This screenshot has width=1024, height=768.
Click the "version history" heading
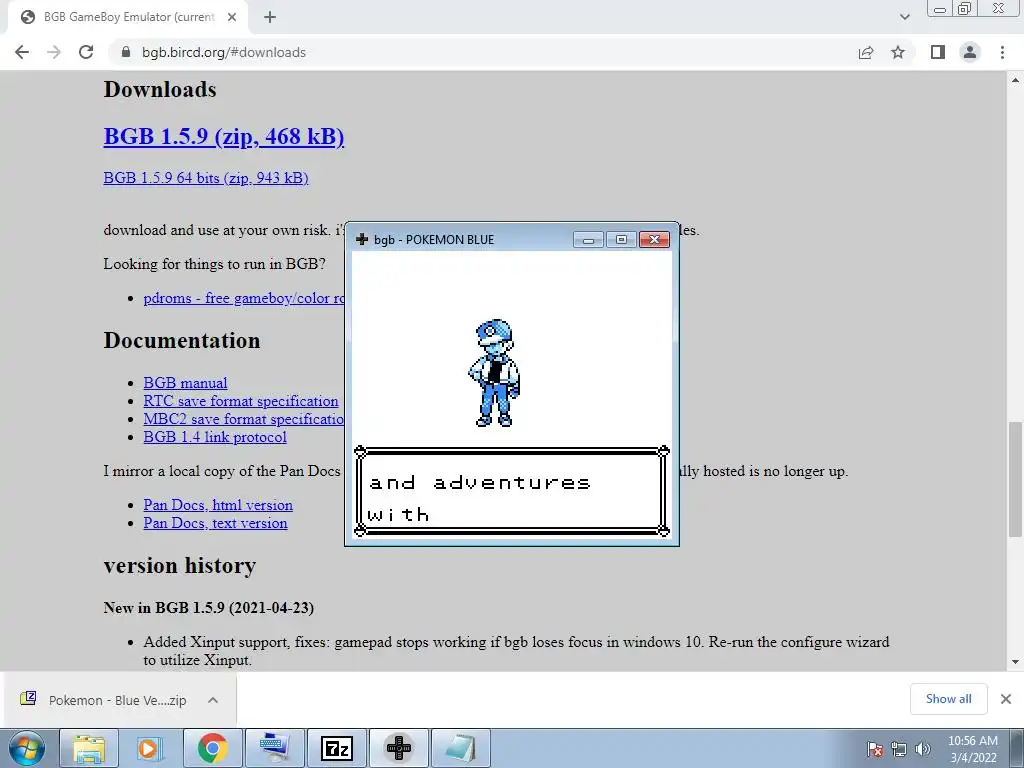click(x=180, y=565)
